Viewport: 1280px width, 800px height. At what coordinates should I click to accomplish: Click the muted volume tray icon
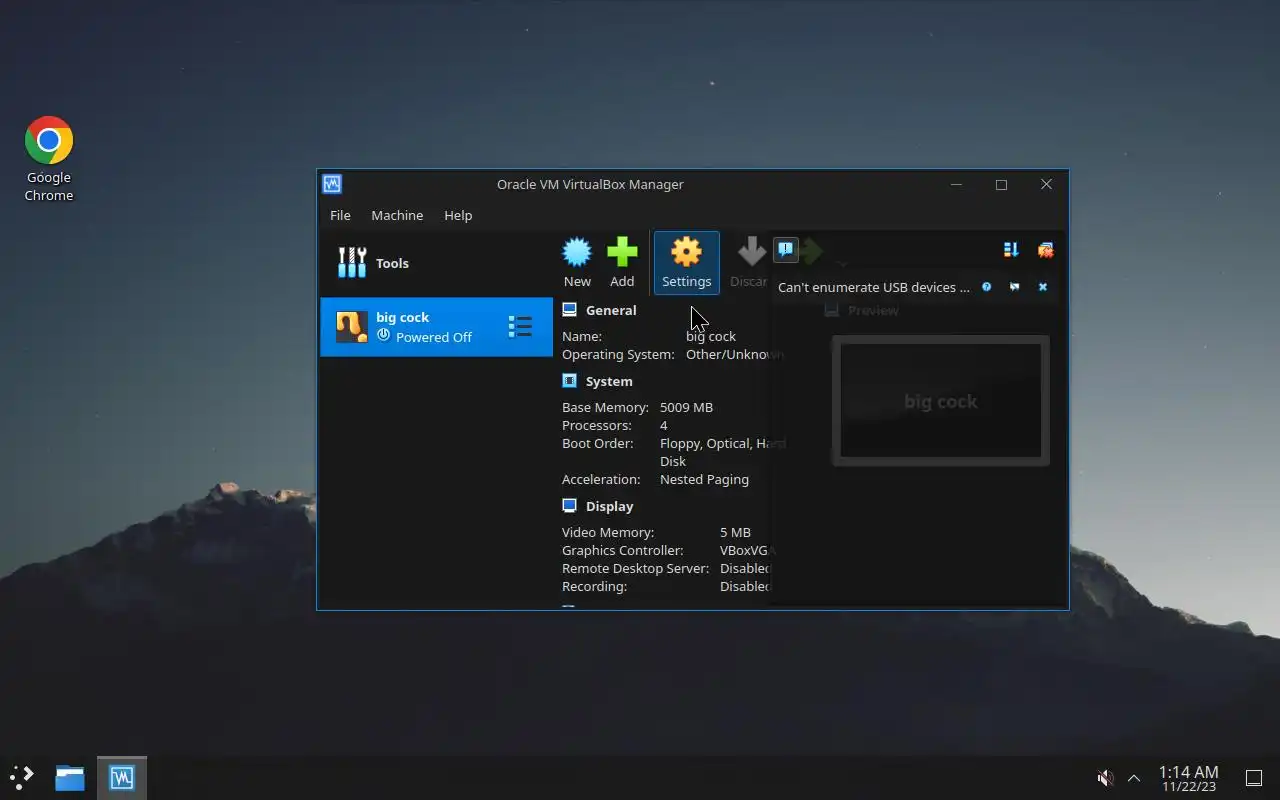[x=1105, y=778]
